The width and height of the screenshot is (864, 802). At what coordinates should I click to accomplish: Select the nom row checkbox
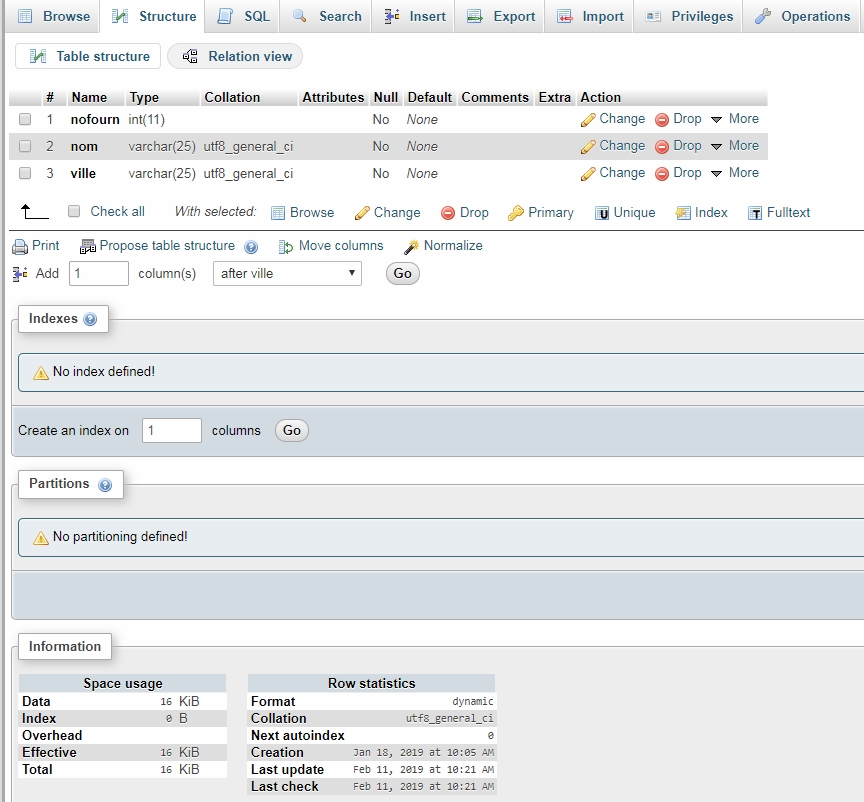coord(25,146)
